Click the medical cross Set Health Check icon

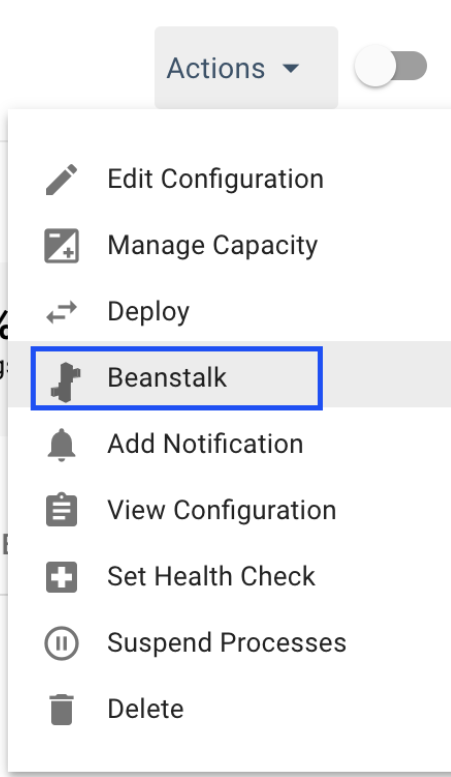61,577
